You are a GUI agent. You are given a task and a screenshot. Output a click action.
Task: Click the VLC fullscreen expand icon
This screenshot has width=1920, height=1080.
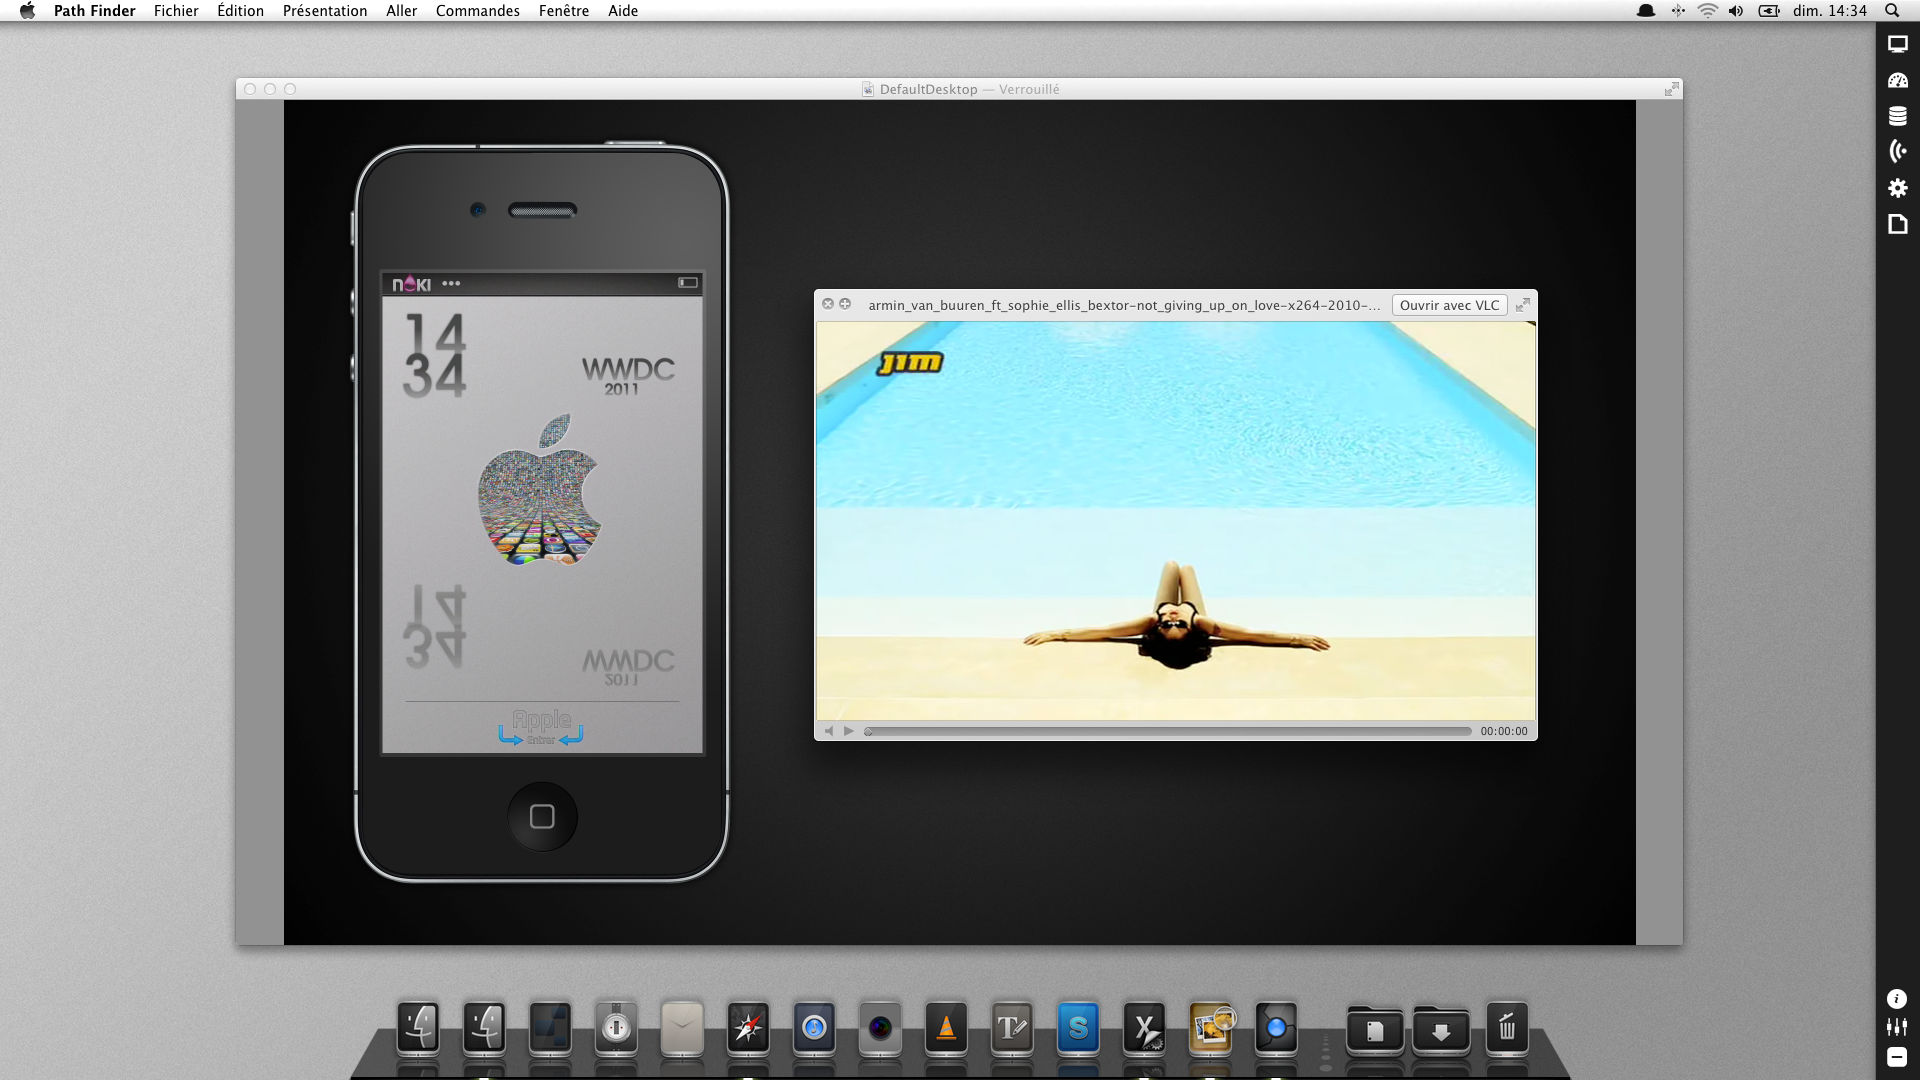coord(1523,305)
